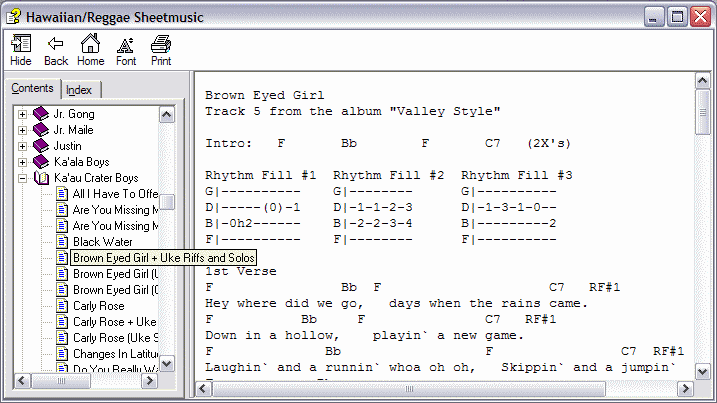Open All I Have To Offer topic
Image resolution: width=717 pixels, height=403 pixels.
115,193
